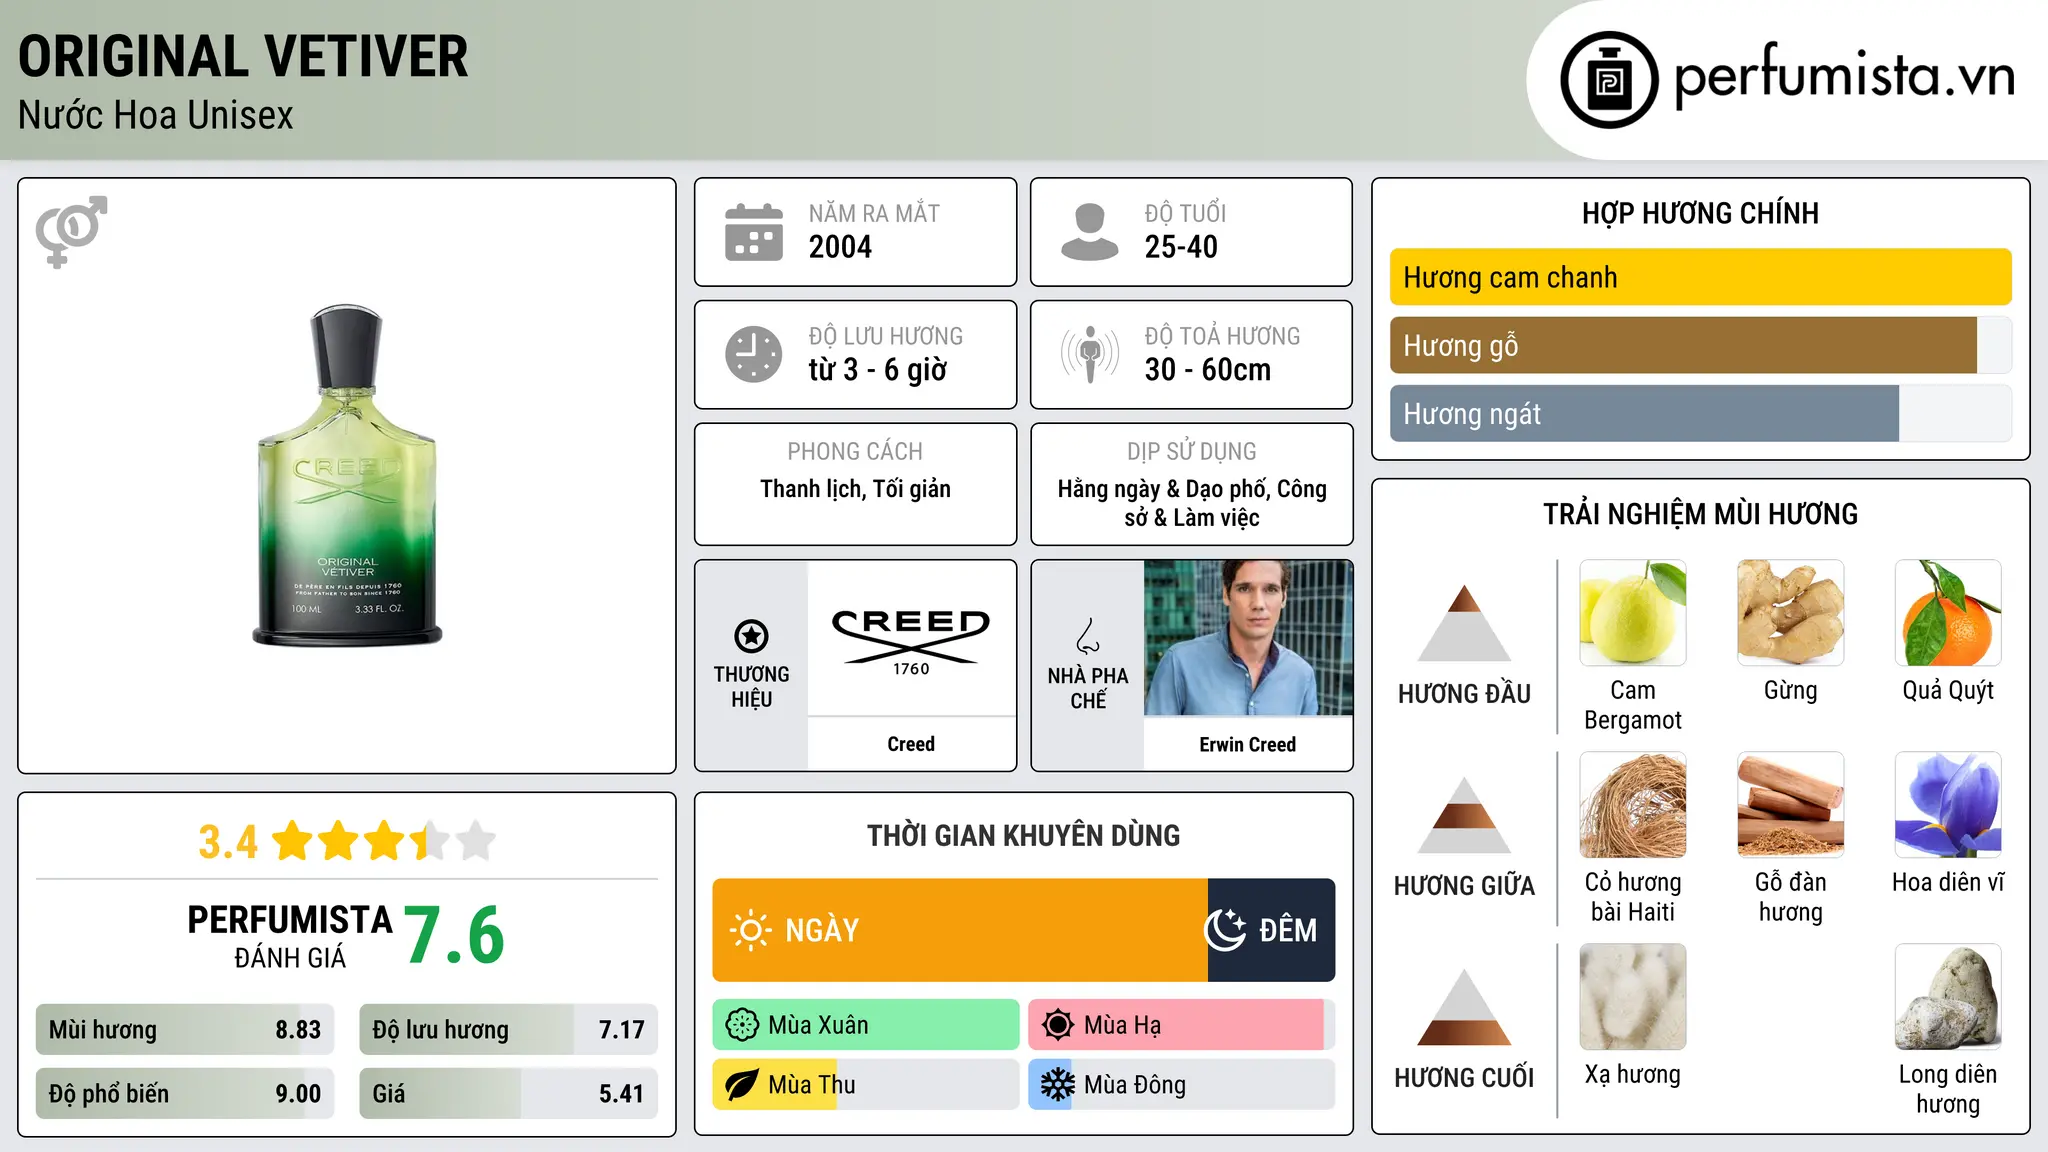
Task: Click the leaf icon for Mùa Thu
Action: (742, 1085)
